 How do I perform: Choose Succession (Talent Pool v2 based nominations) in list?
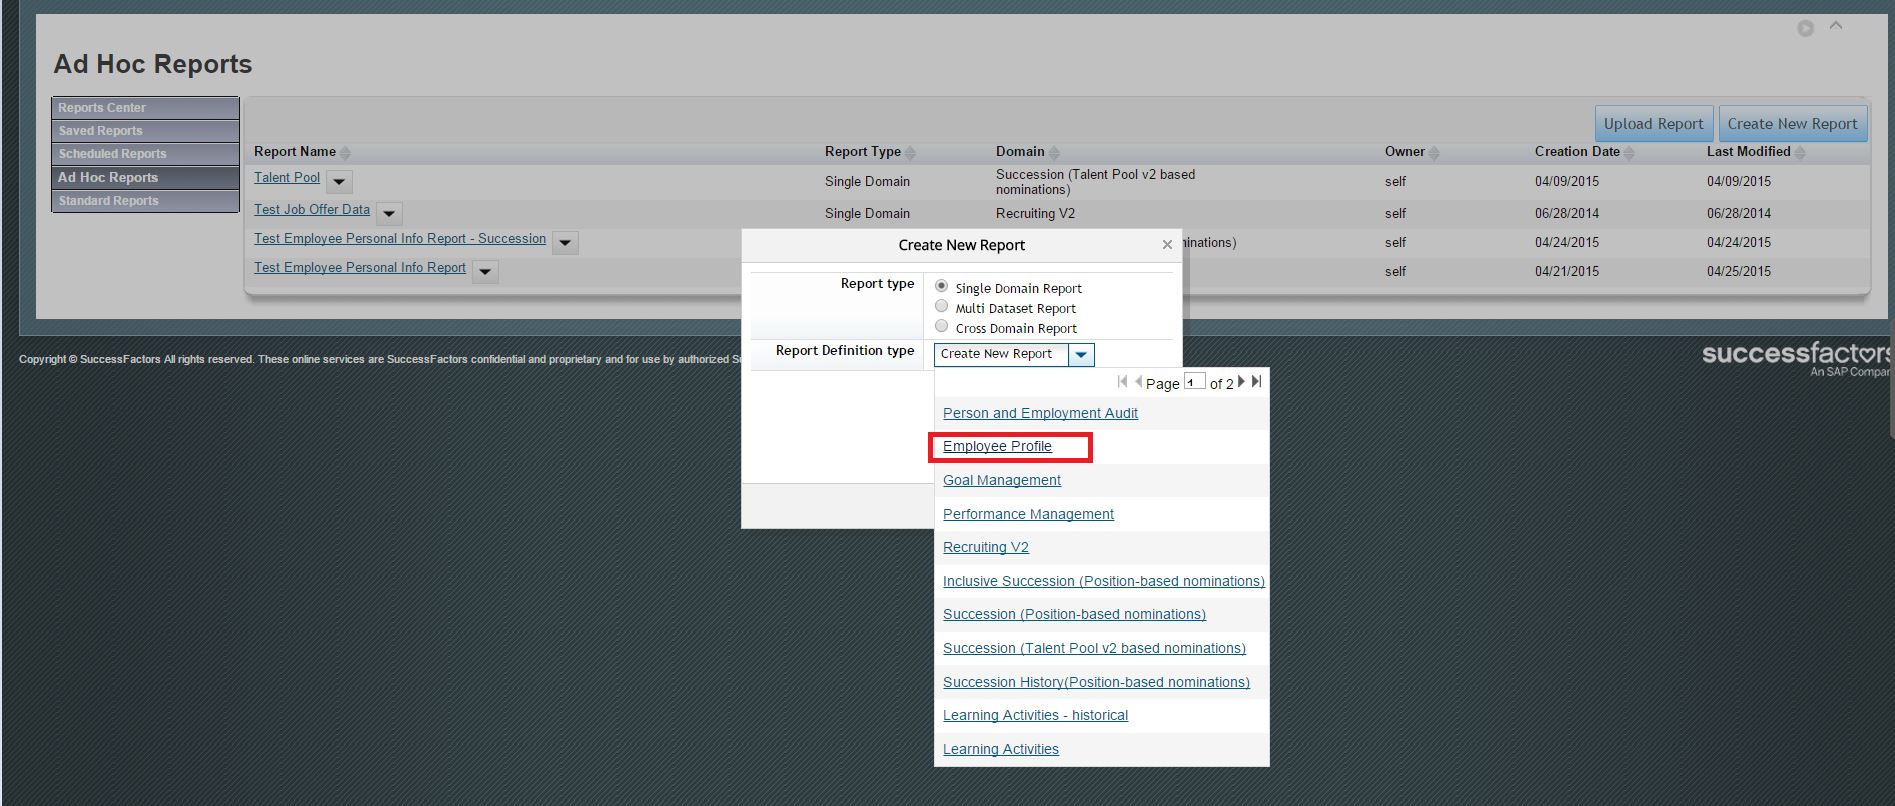(1094, 648)
